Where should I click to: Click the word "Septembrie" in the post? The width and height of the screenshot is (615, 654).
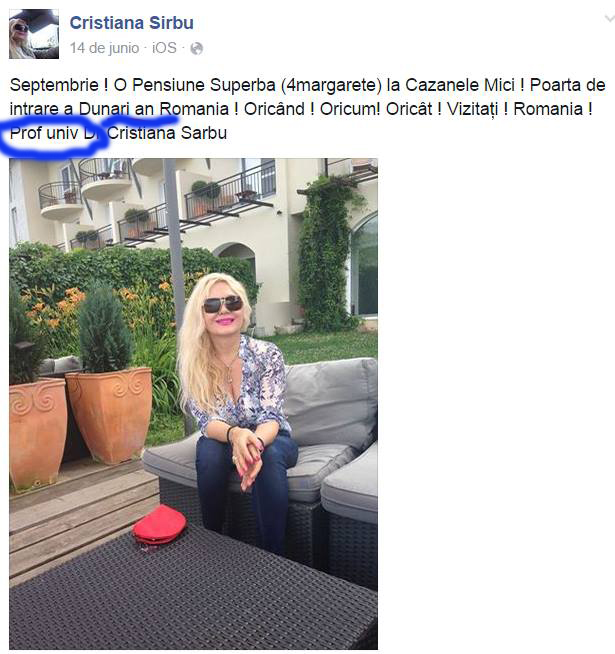[54, 86]
